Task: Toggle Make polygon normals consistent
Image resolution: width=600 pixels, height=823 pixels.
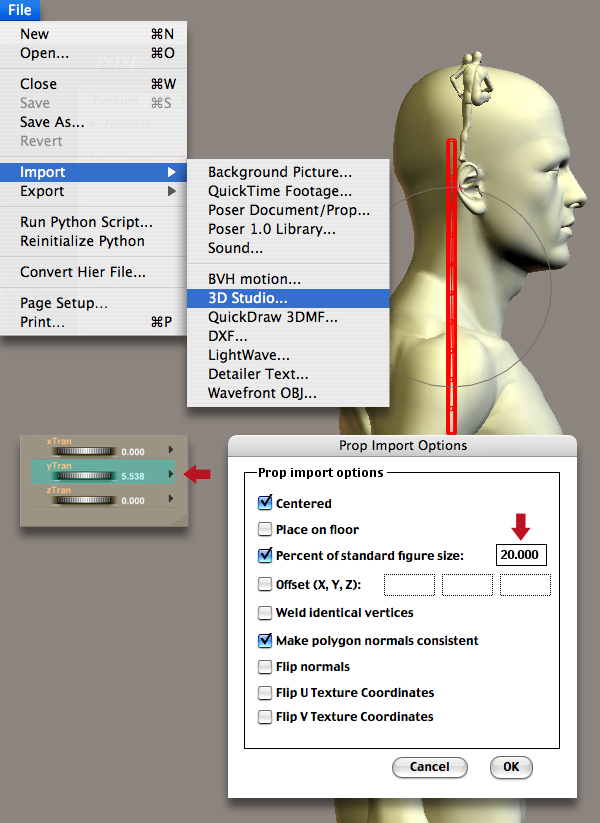Action: (x=265, y=640)
